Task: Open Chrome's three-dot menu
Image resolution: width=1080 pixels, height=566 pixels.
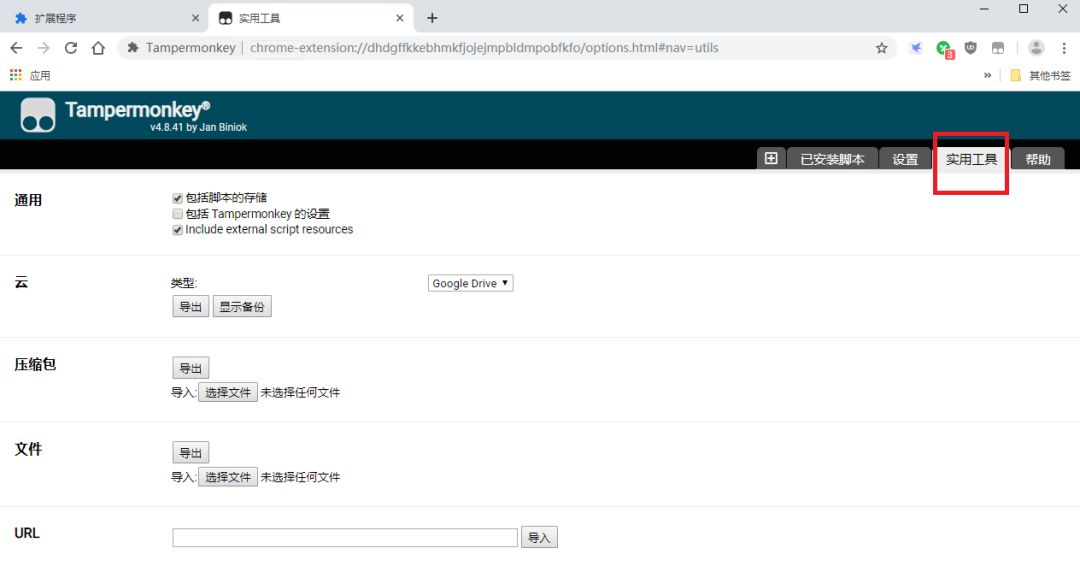Action: (x=1064, y=48)
